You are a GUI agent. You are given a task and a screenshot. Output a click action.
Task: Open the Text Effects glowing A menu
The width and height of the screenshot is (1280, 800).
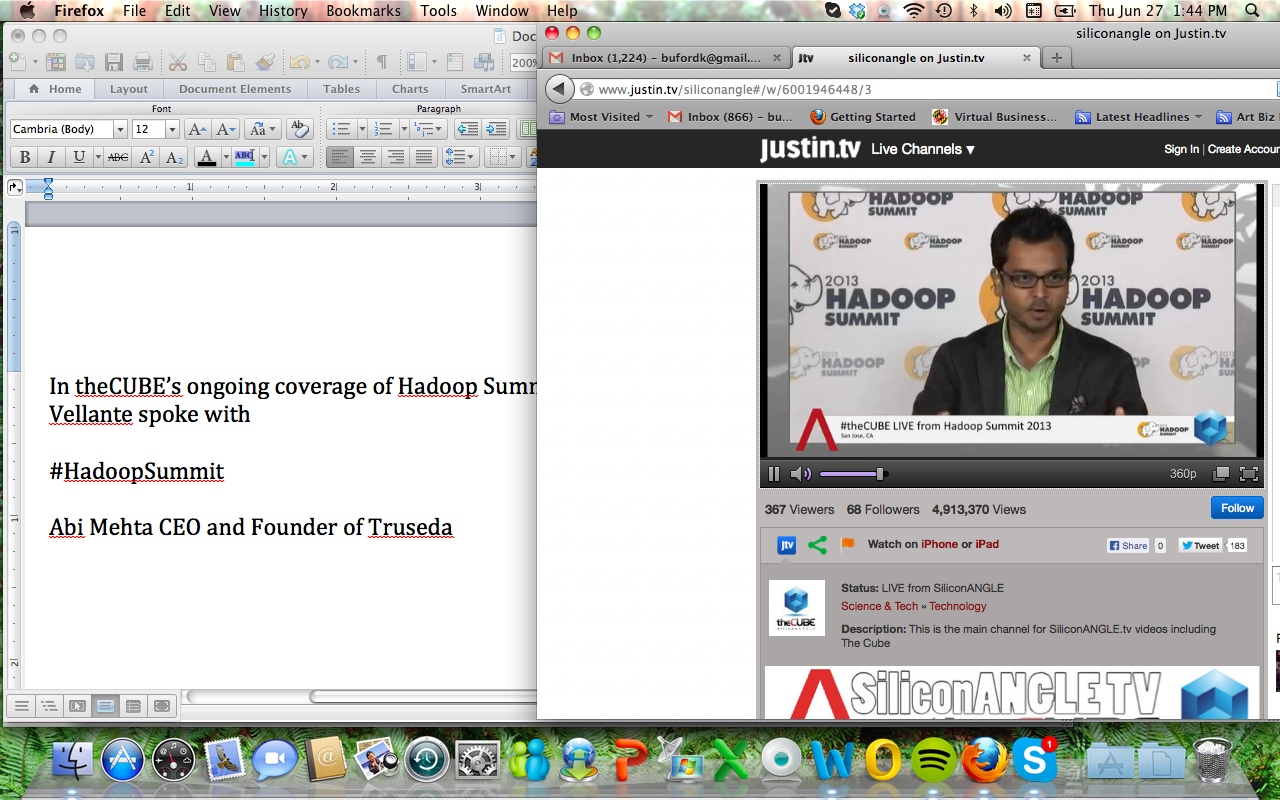294,157
